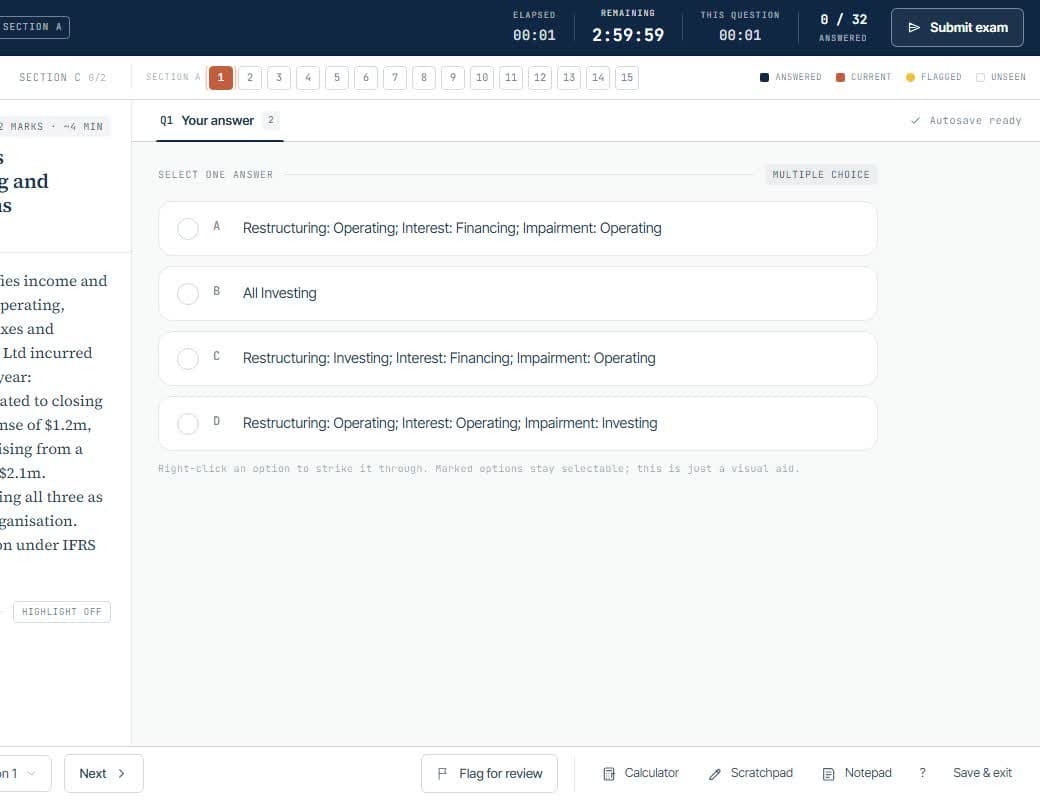Click Save & exit
This screenshot has height=800, width=1040.
[x=982, y=773]
